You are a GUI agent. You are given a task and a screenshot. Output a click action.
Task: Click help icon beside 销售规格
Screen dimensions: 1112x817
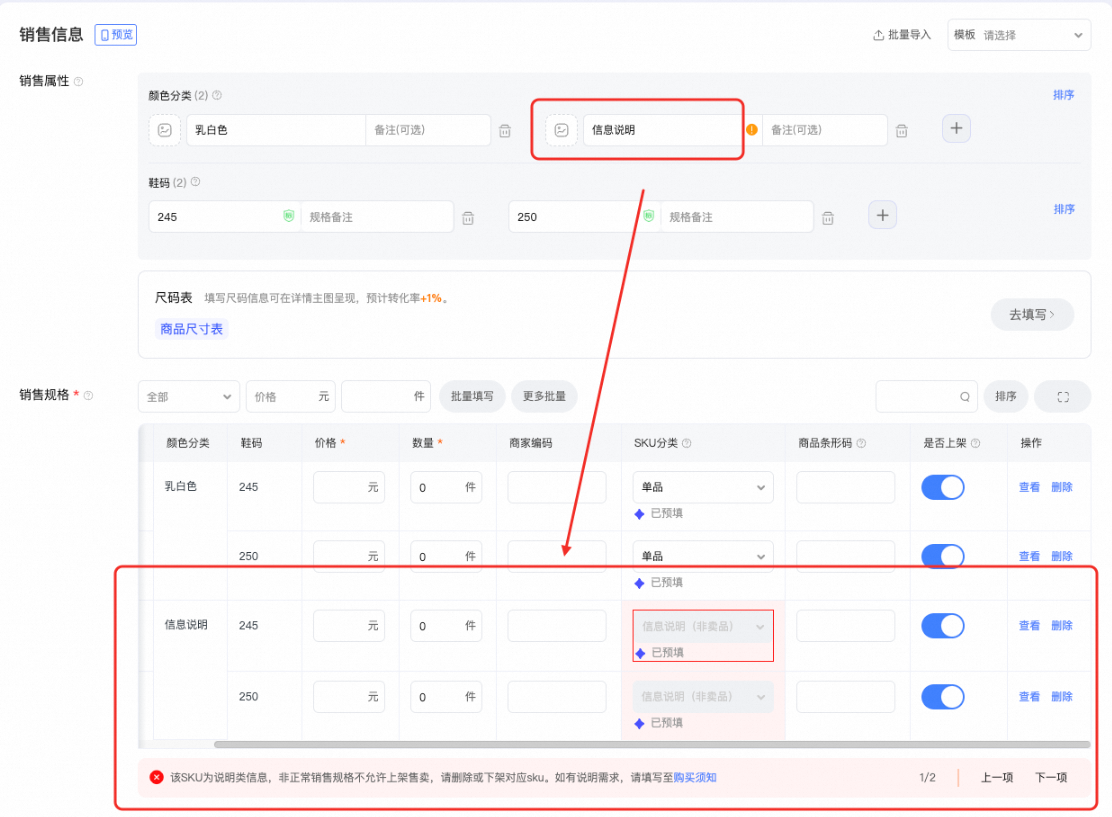(x=89, y=396)
